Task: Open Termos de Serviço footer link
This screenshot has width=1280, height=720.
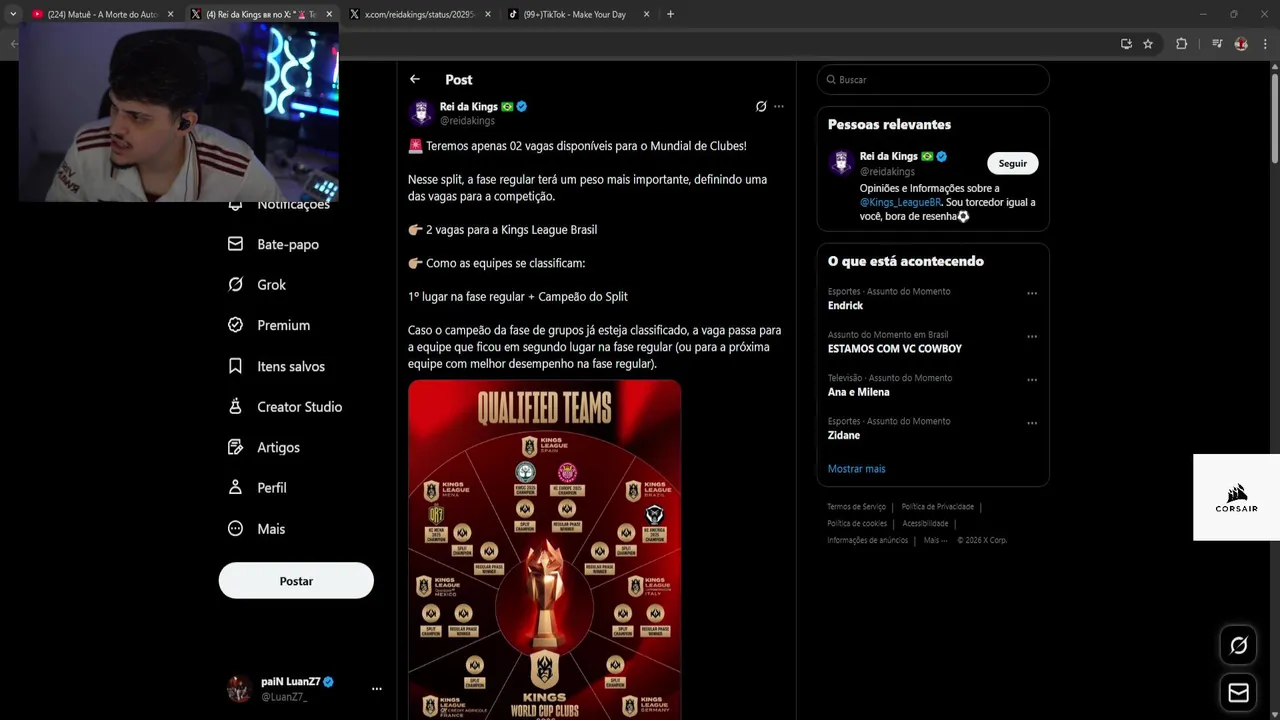Action: point(856,507)
